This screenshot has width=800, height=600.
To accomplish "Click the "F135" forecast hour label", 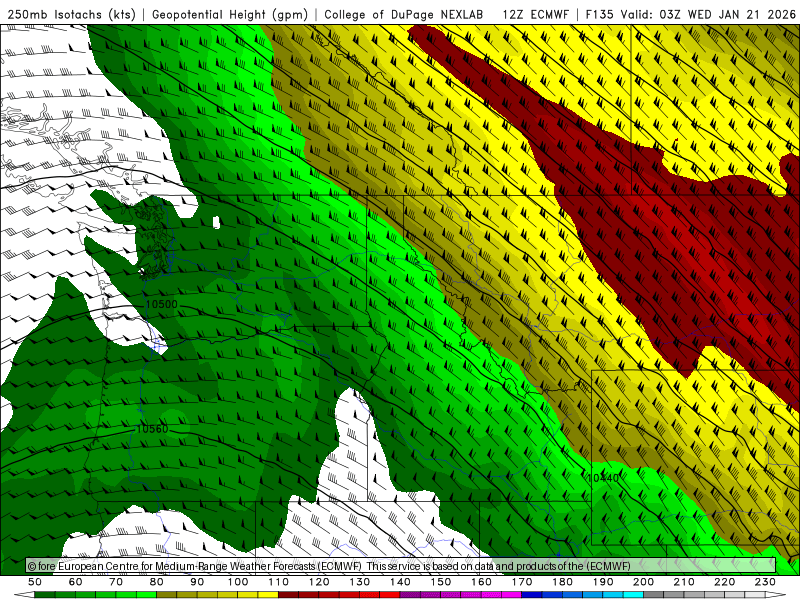I will click(600, 14).
